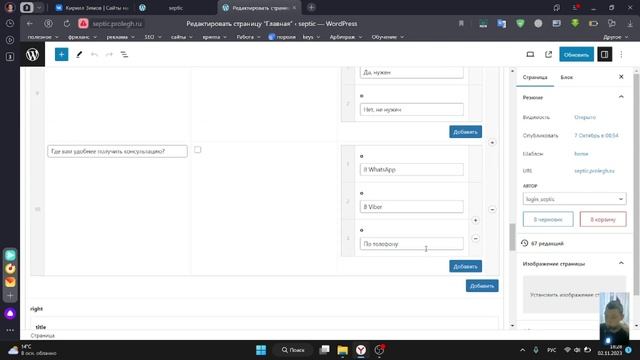Undo the last editor change
Image resolution: width=640 pixels, height=360 pixels.
point(94,54)
